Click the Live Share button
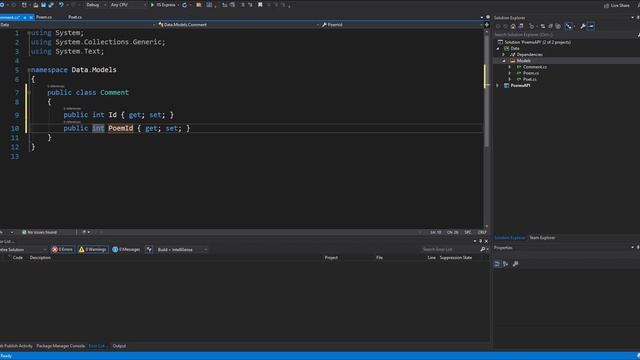The image size is (640, 360). pos(617,5)
